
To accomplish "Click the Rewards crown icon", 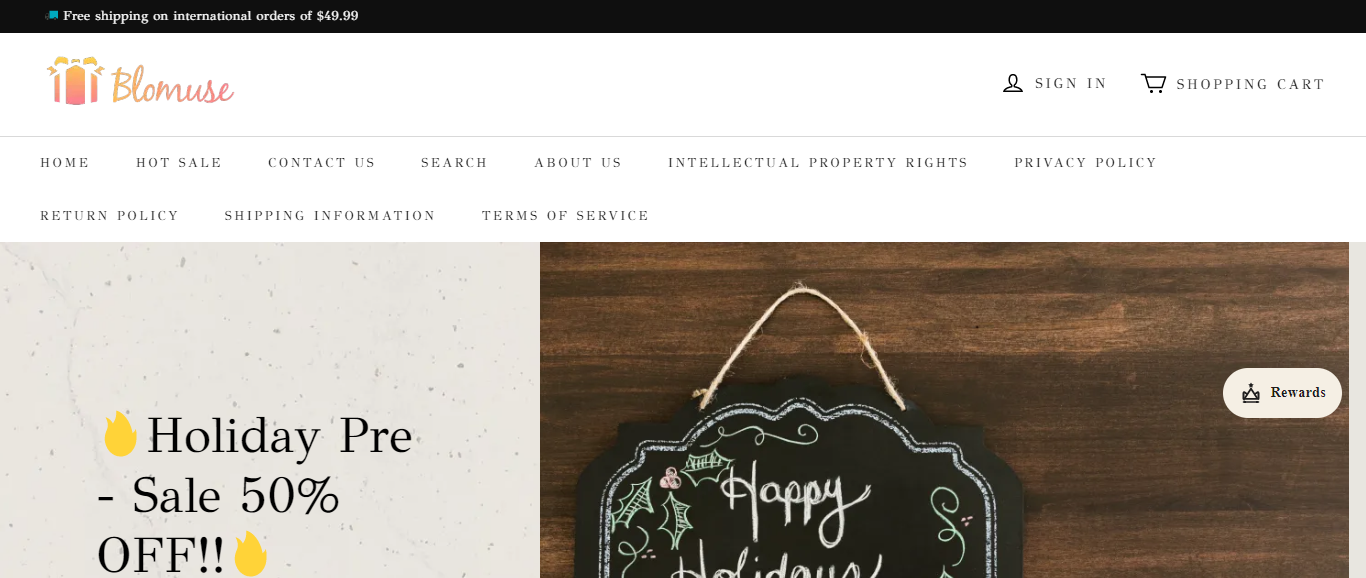I will 1251,393.
